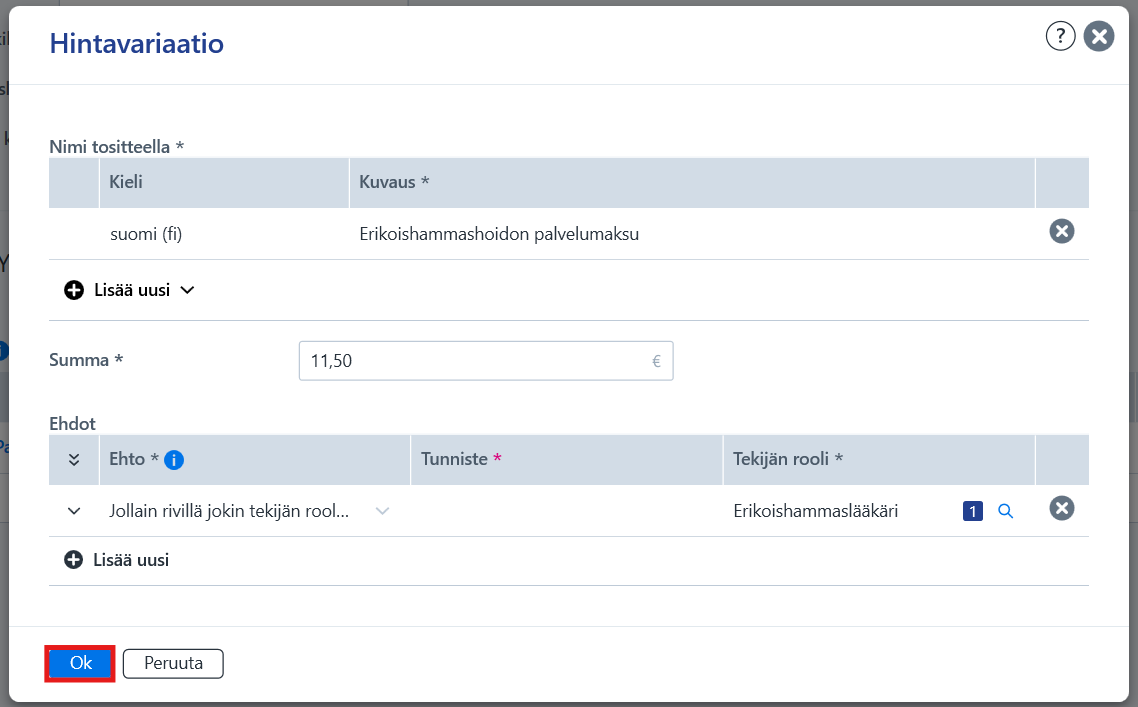1138x707 pixels.
Task: Search Tekijän rooli with magnifier icon
Action: tap(1005, 511)
